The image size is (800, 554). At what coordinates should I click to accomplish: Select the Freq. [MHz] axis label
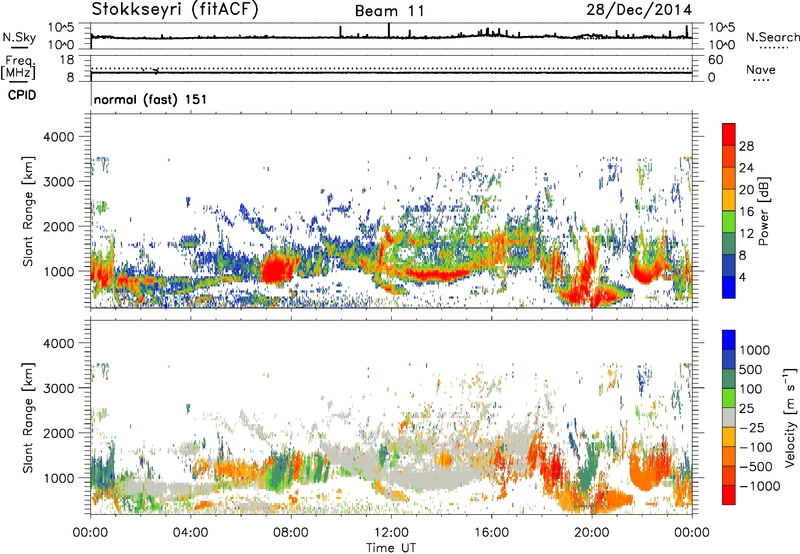(19, 67)
